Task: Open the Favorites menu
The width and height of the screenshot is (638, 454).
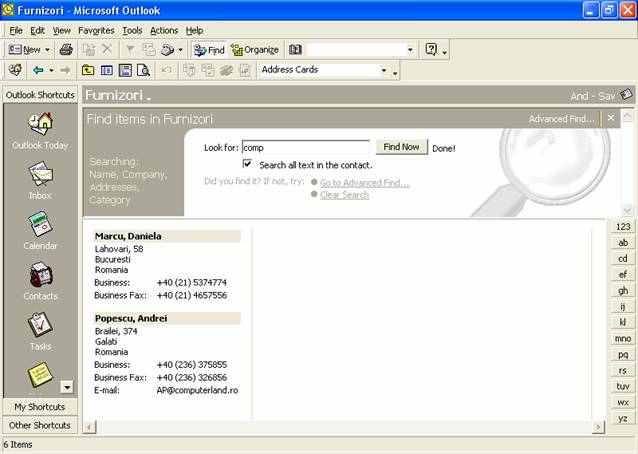Action: pyautogui.click(x=96, y=31)
